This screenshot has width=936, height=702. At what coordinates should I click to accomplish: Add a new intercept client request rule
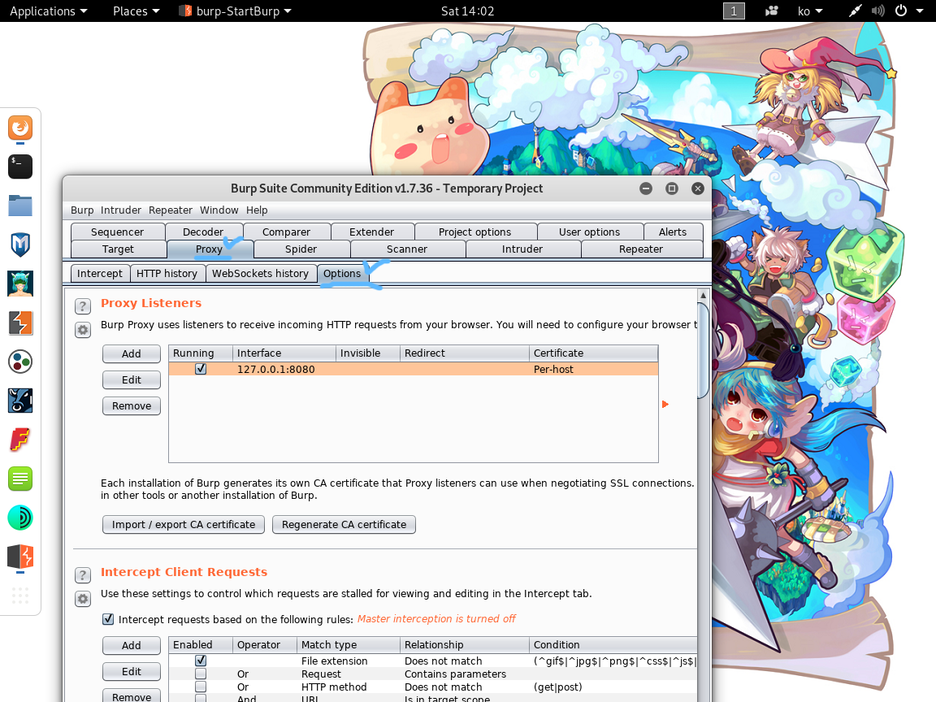coord(131,645)
